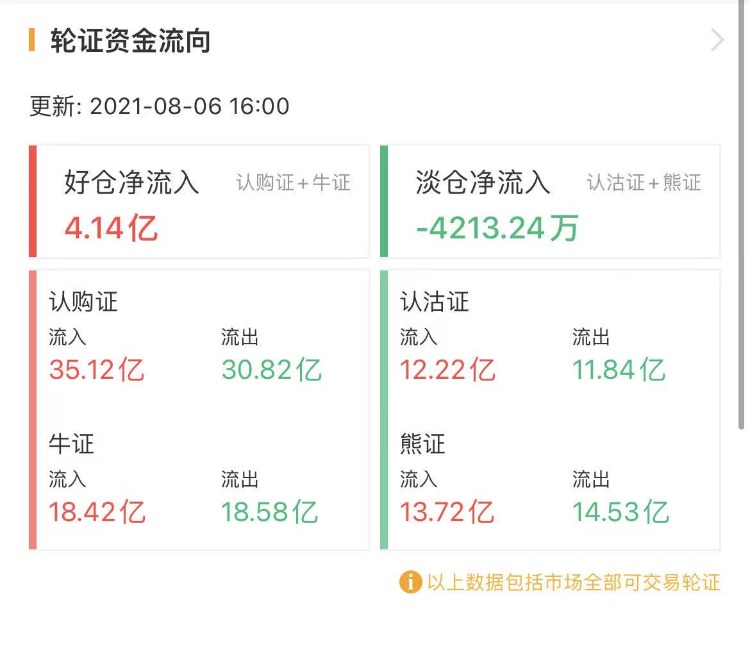750x648 pixels.
Task: Click the 认购证 section label
Action: click(x=84, y=301)
